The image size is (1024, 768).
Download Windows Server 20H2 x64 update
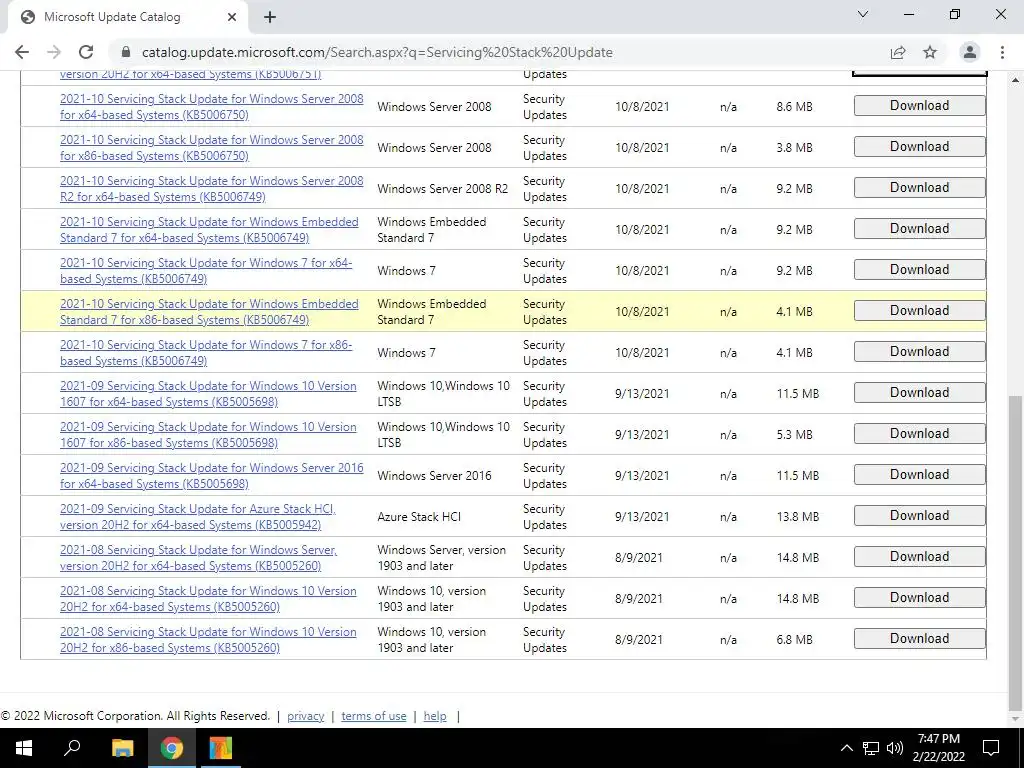pos(920,557)
